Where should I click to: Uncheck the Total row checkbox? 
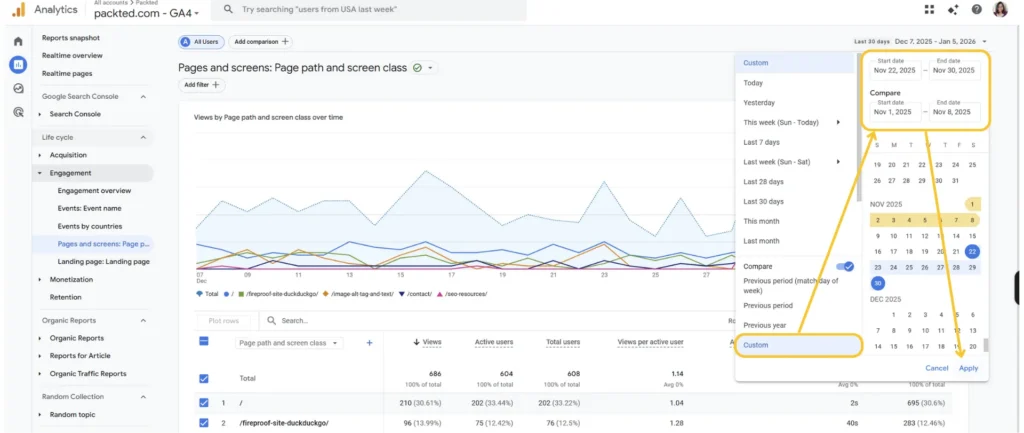(204, 378)
